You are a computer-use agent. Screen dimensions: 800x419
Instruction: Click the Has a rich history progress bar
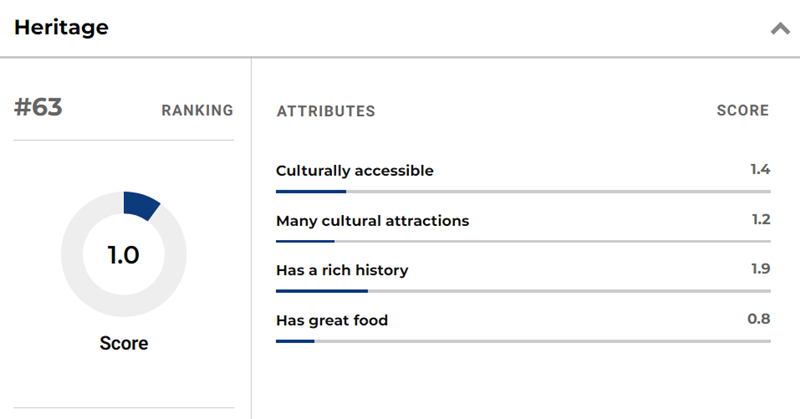(523, 291)
